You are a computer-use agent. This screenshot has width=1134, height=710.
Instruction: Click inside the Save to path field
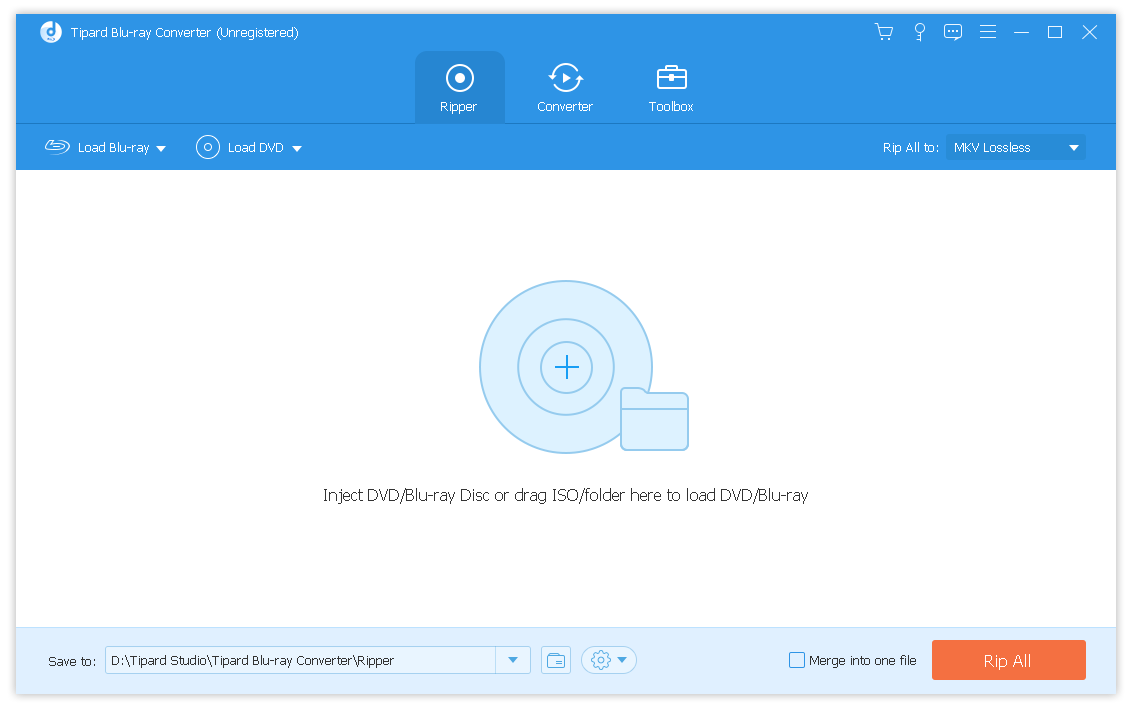[300, 660]
